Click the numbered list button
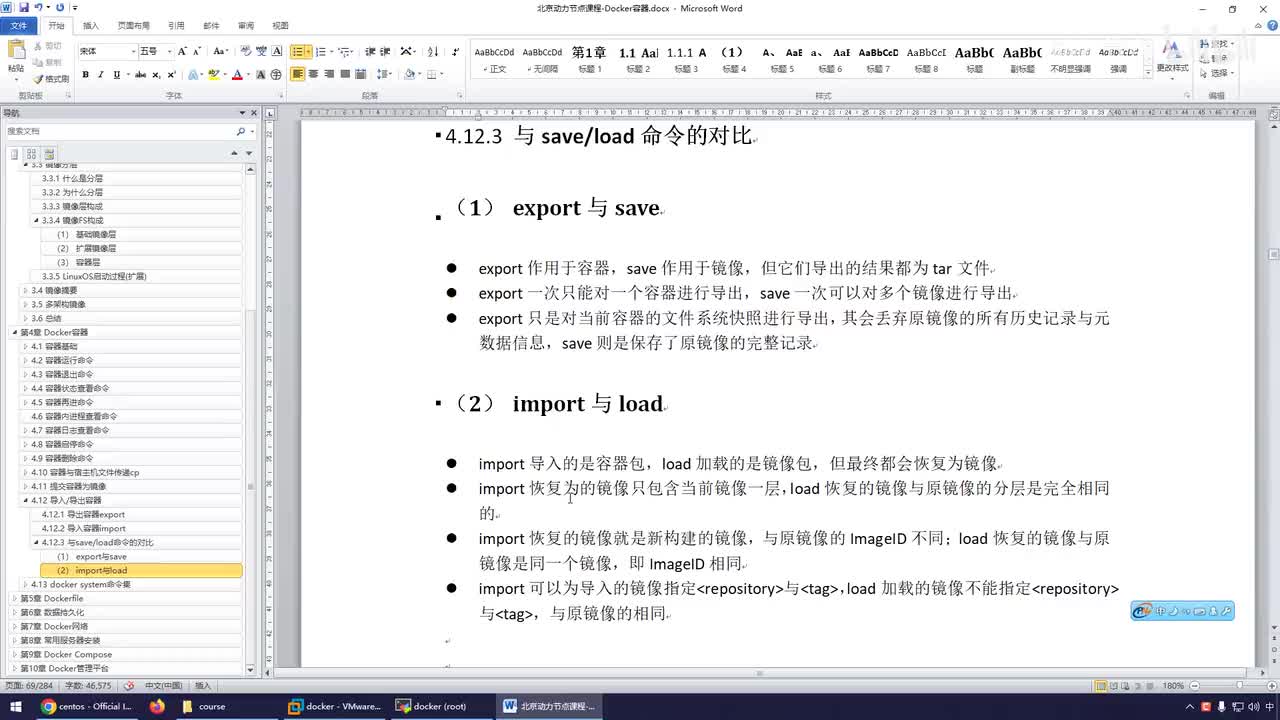The image size is (1280, 720). [x=320, y=51]
